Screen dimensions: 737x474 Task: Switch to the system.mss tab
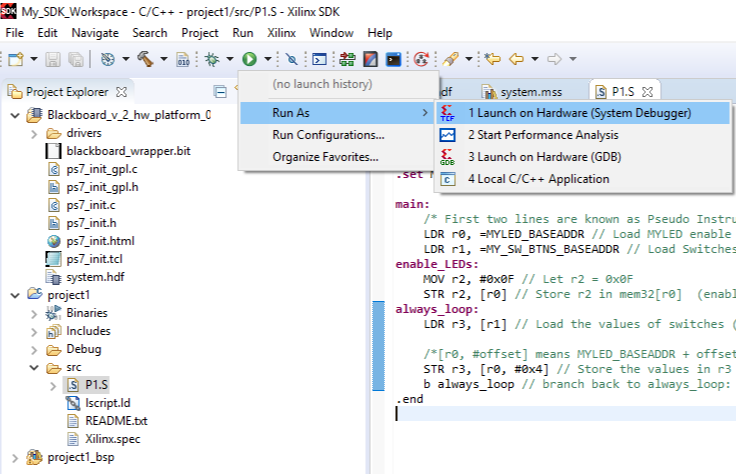[x=523, y=92]
